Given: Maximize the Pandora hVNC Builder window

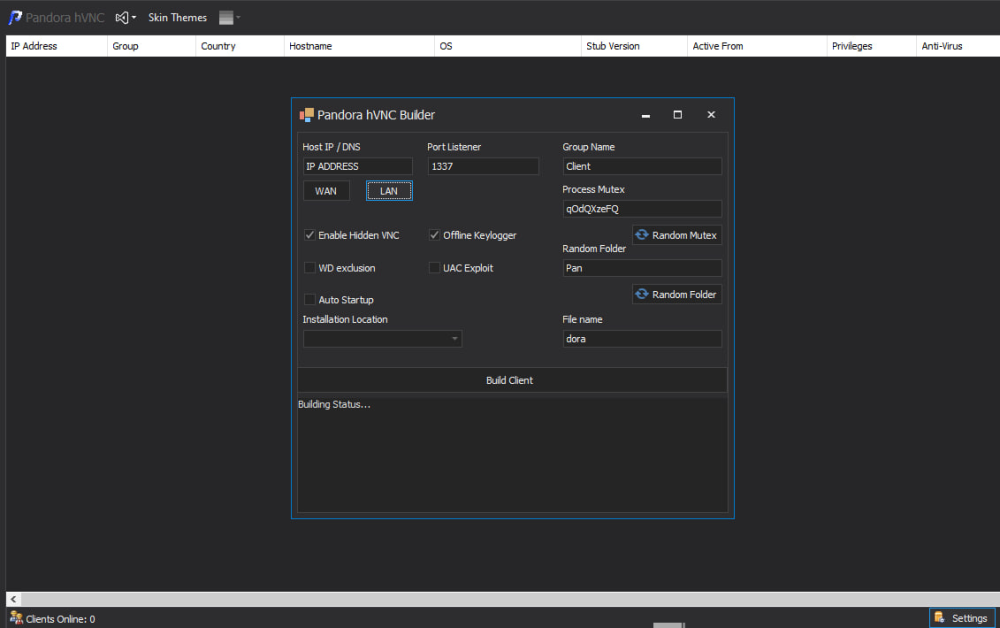Looking at the screenshot, I should pyautogui.click(x=677, y=115).
